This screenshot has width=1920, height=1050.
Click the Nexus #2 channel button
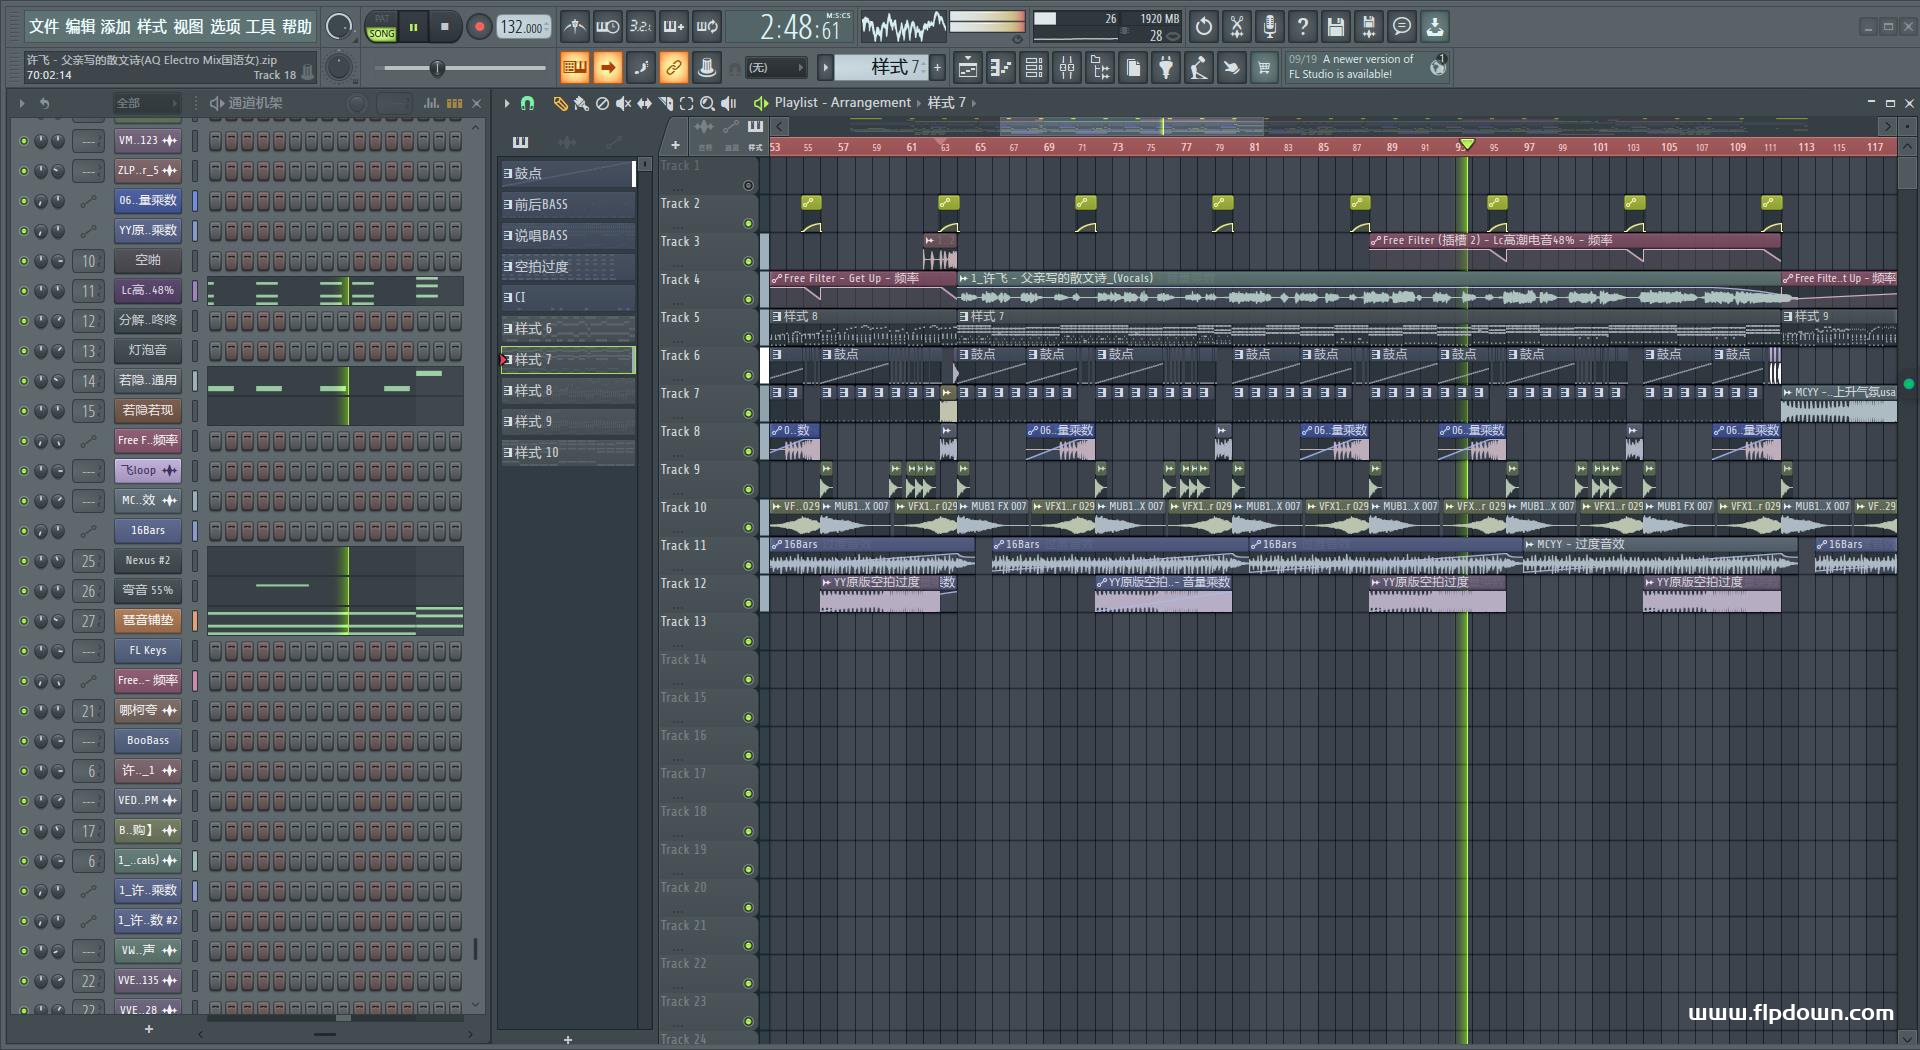click(148, 561)
